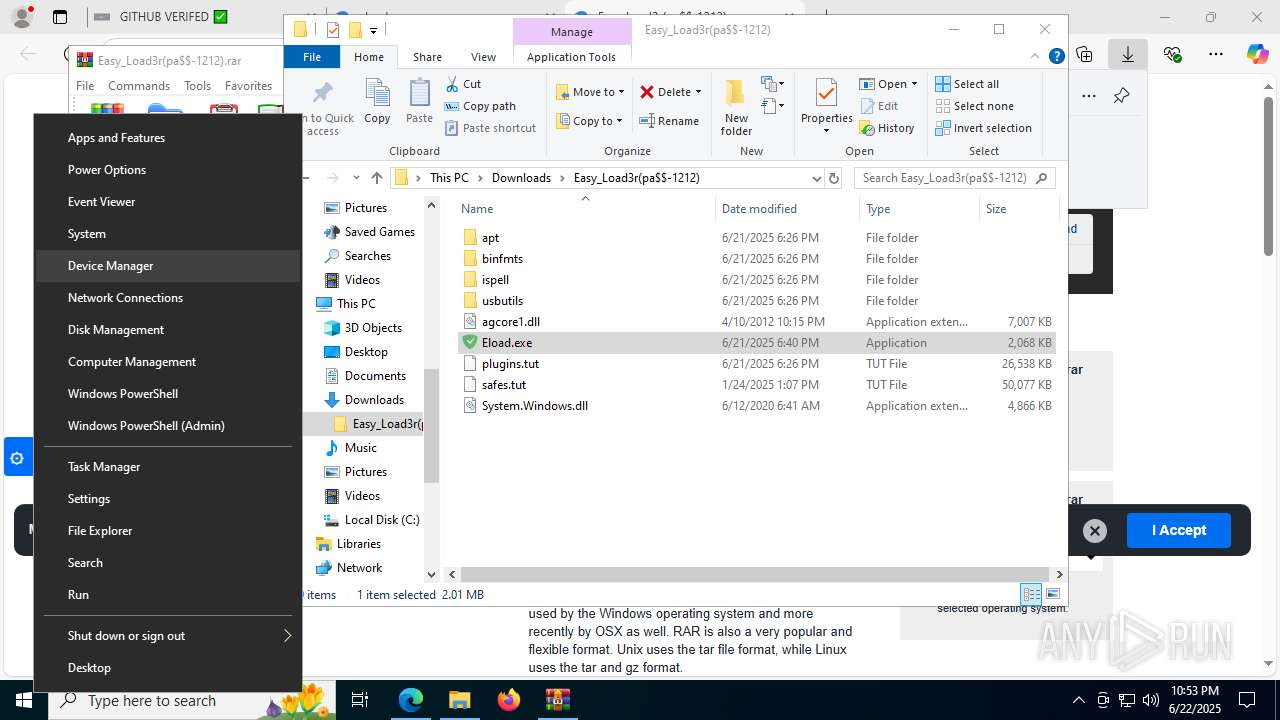This screenshot has width=1280, height=720.
Task: Switch to large icons view button
Action: pos(1052,594)
